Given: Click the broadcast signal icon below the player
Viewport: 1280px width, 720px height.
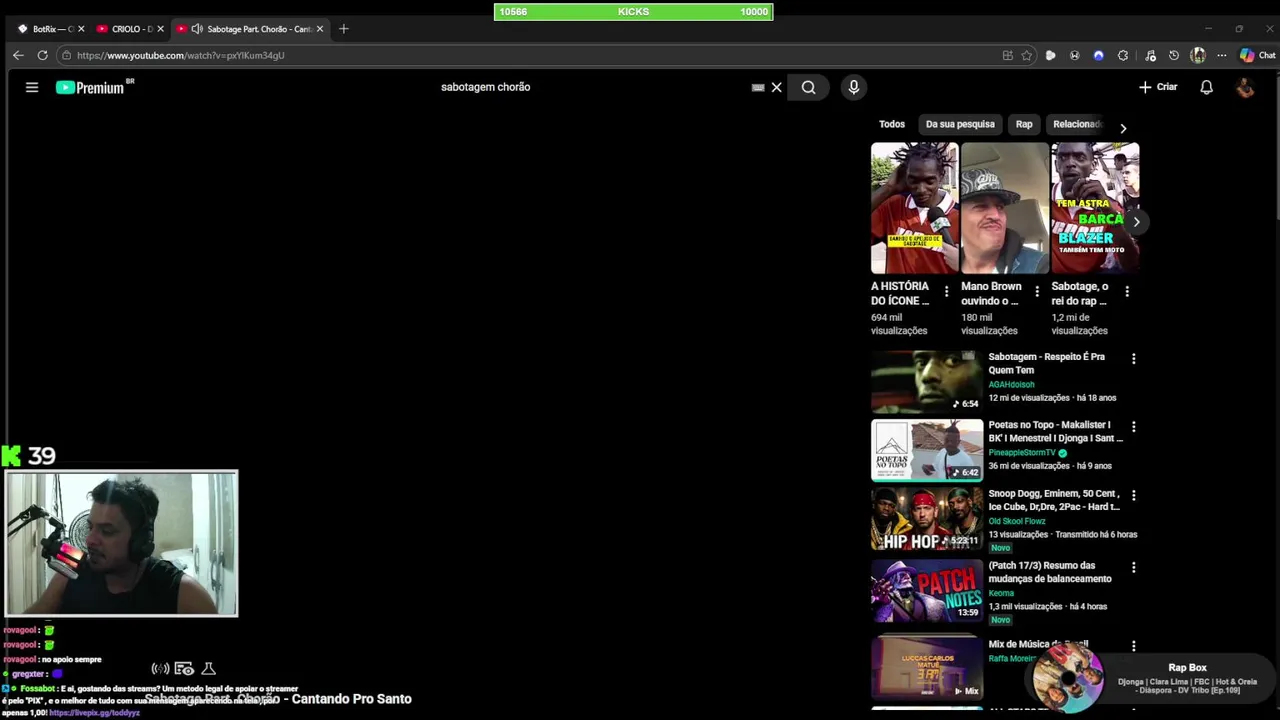Looking at the screenshot, I should (160, 668).
